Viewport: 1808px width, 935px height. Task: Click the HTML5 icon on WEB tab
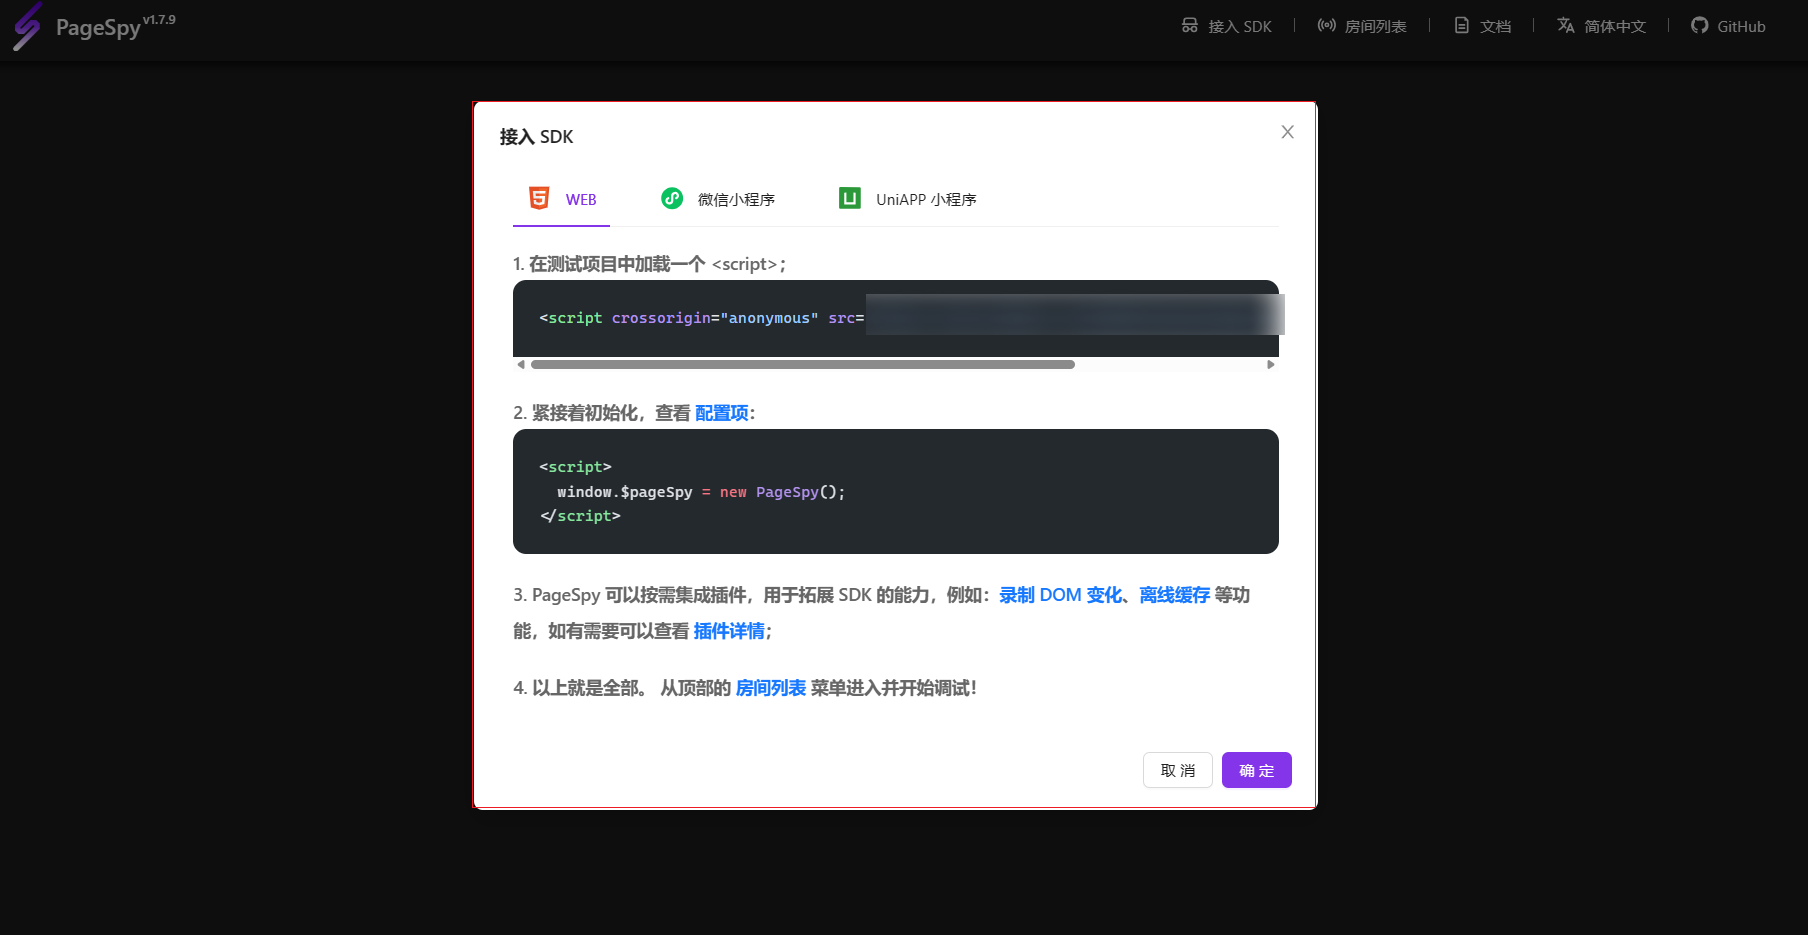539,198
